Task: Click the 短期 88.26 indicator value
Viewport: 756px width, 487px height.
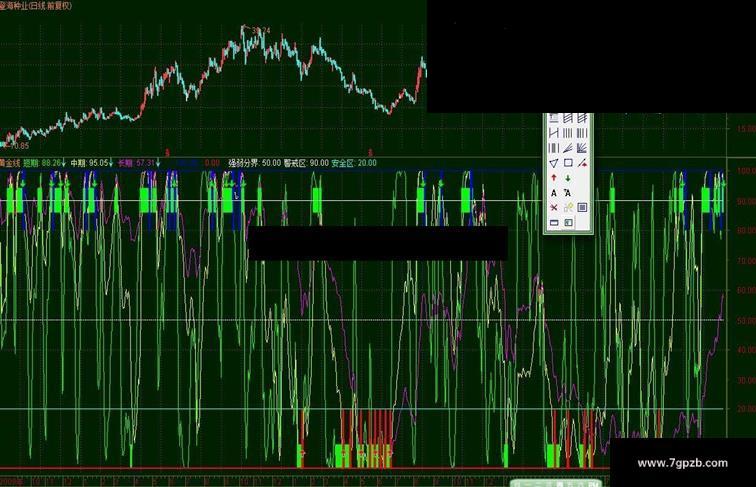Action: (x=44, y=163)
